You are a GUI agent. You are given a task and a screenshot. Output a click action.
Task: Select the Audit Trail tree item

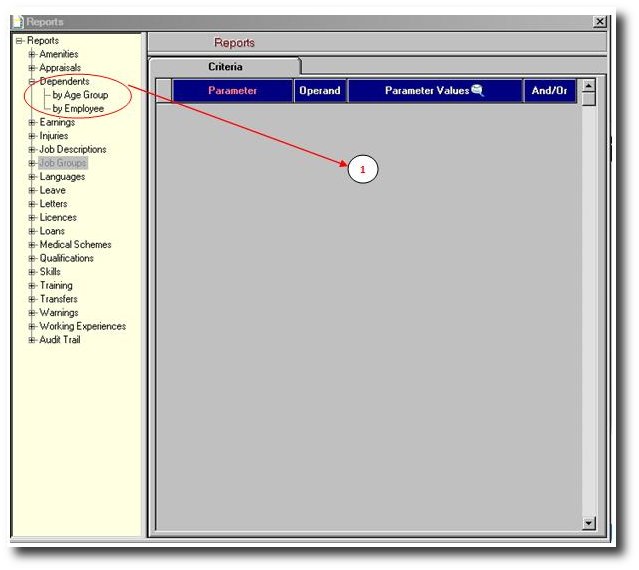coord(60,340)
